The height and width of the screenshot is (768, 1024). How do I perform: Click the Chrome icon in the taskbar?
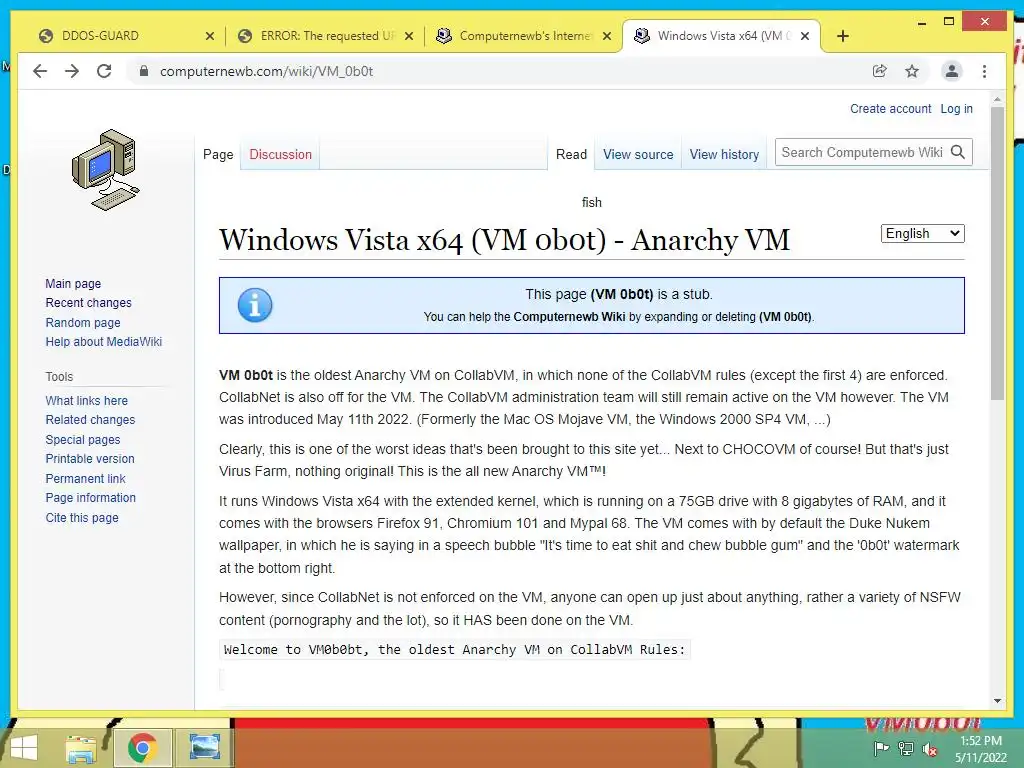142,748
